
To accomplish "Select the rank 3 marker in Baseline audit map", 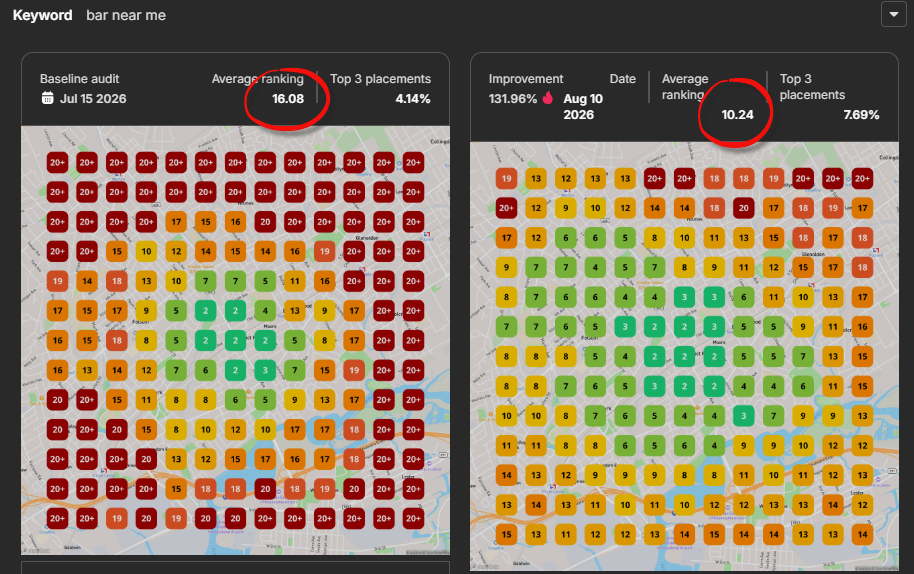I will 265,370.
